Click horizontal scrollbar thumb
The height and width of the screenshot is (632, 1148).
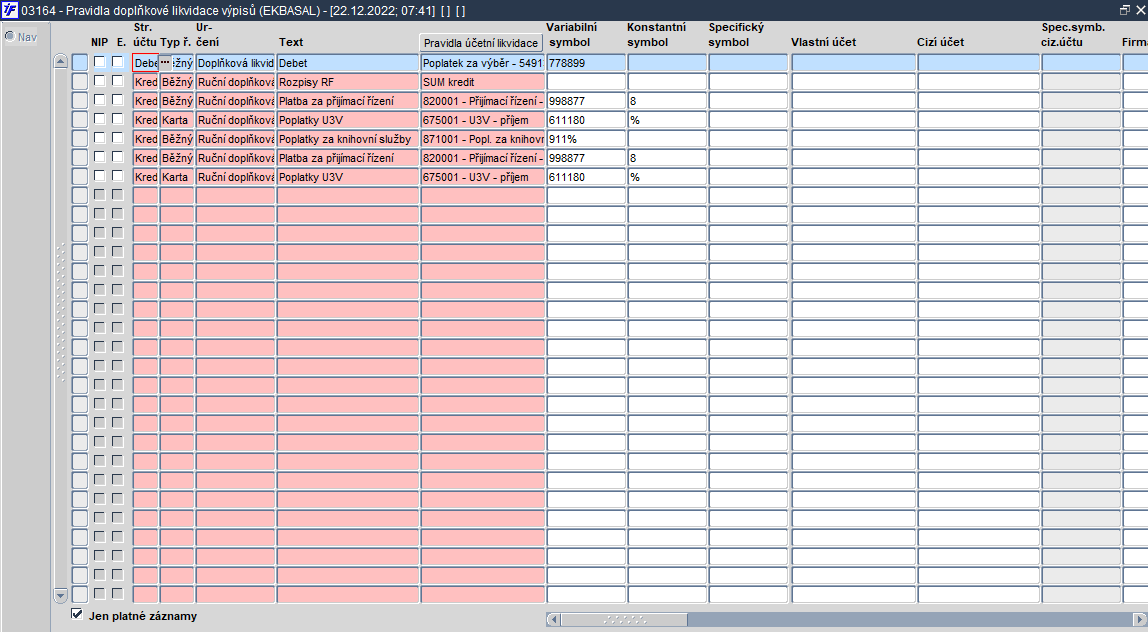[x=624, y=620]
